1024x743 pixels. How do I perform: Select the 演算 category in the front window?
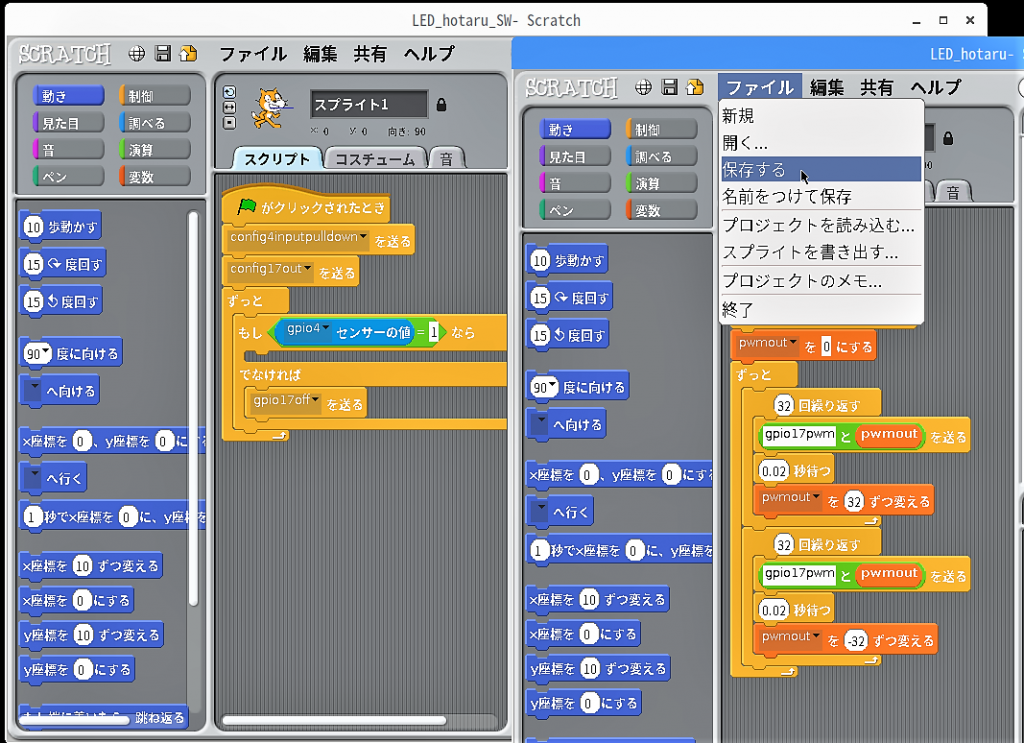click(662, 183)
